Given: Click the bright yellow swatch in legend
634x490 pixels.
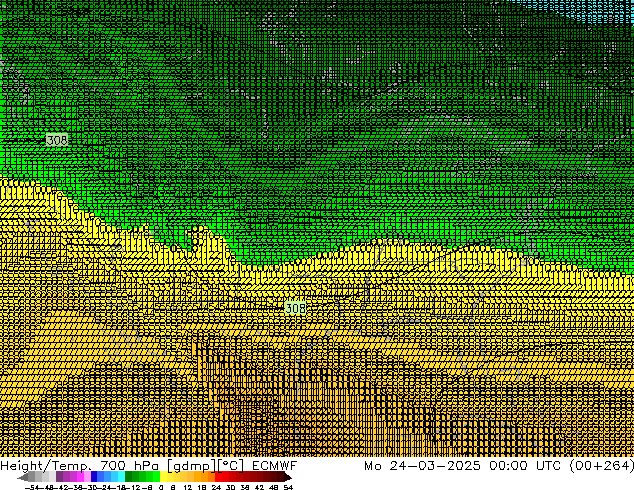Looking at the screenshot, I should point(163,477).
